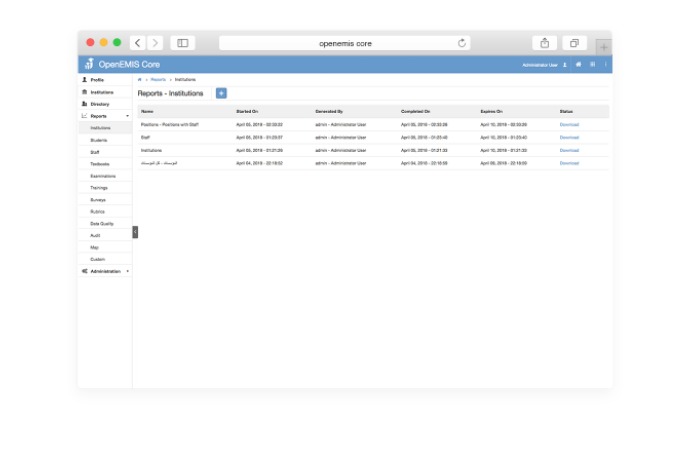Screen dimensions: 690x460
Task: Click the Profile person icon in sidebar
Action: (84, 80)
